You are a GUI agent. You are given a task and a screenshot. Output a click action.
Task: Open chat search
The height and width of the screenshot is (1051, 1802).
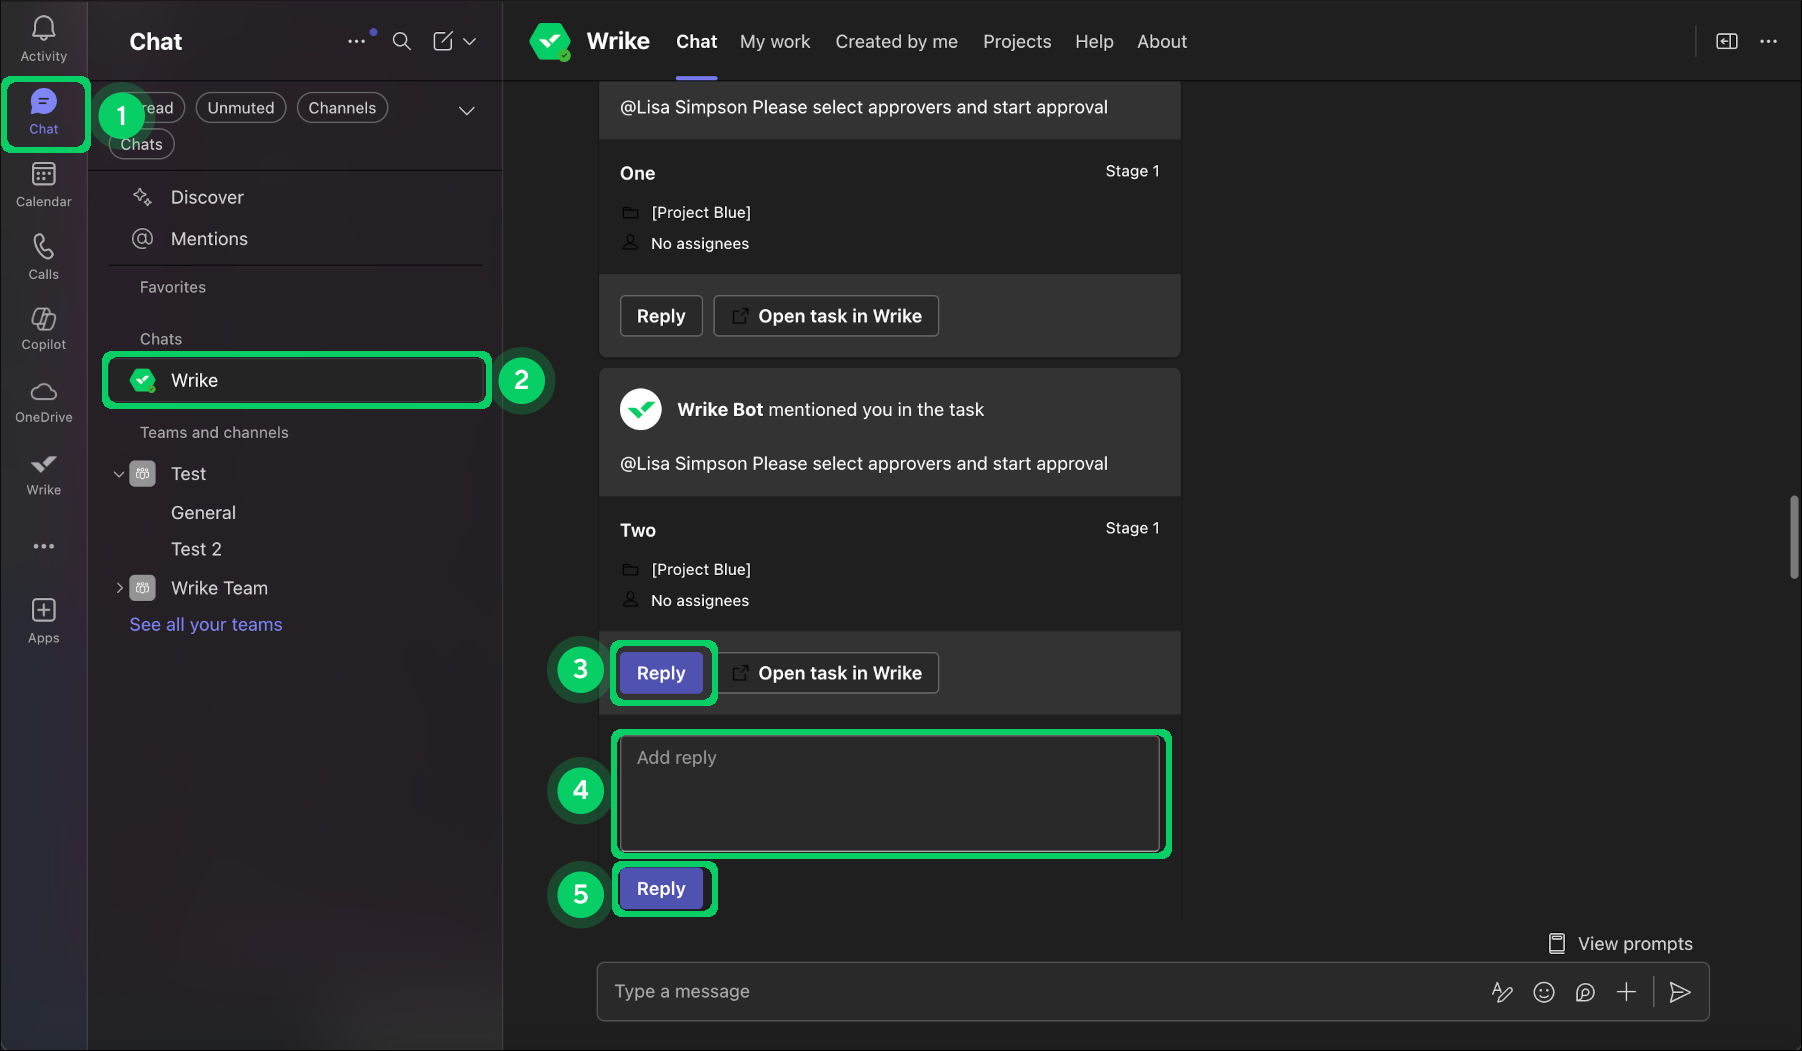(x=401, y=41)
